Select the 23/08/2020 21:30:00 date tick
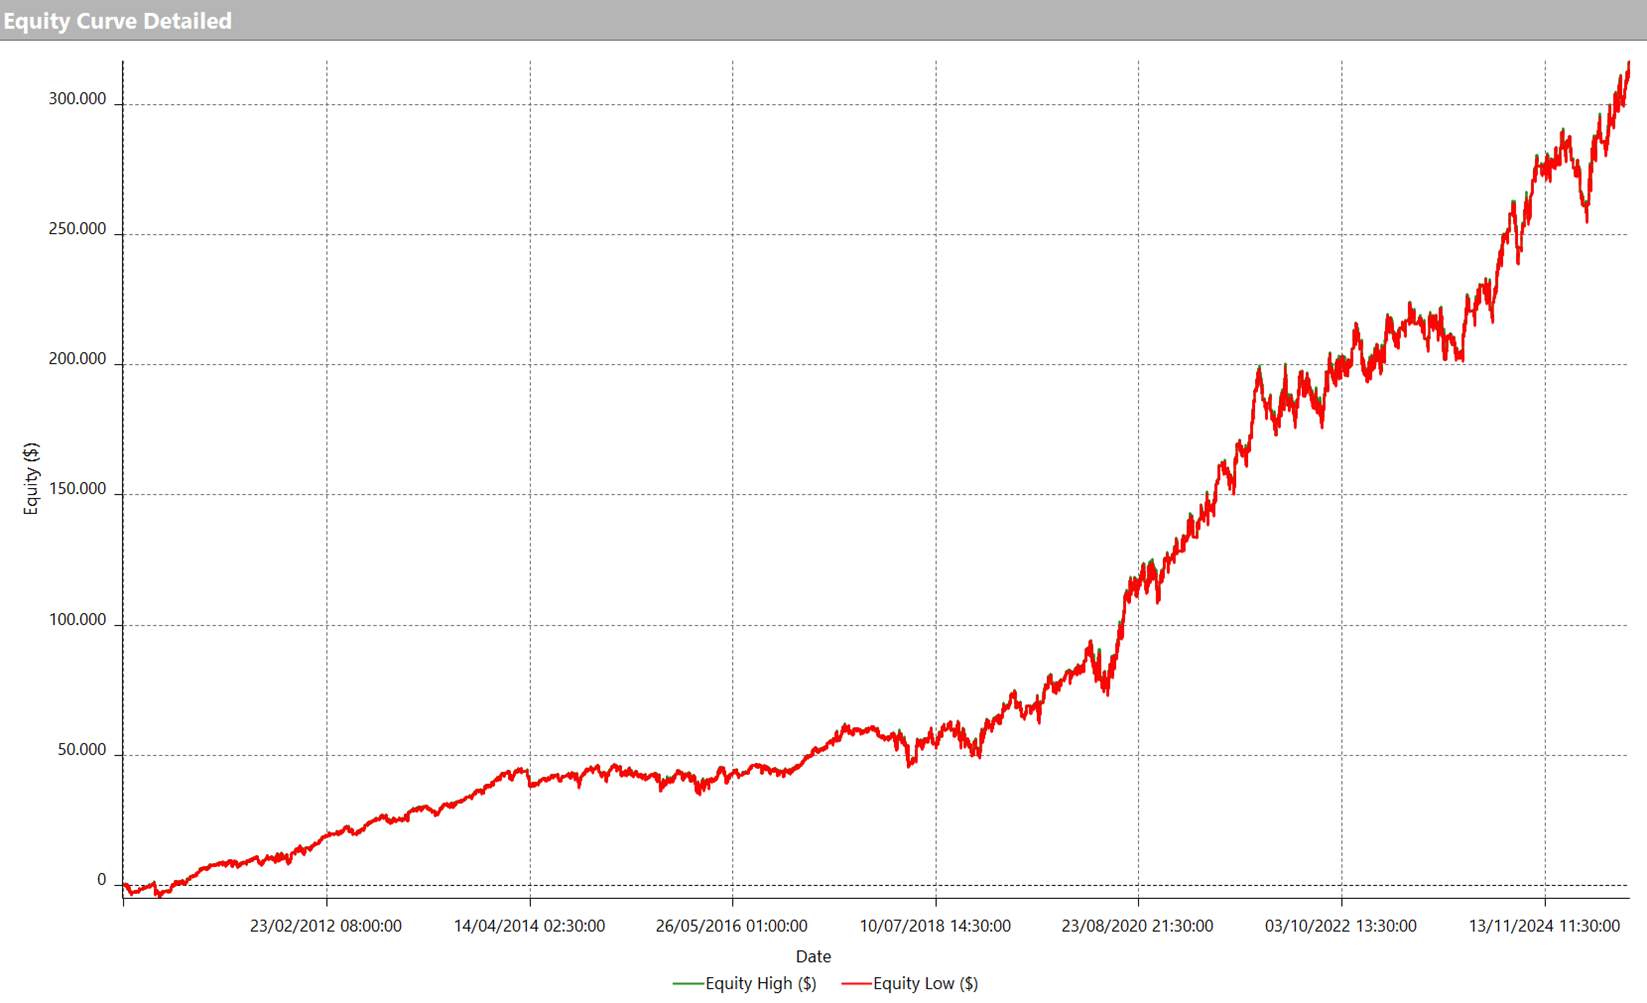The image size is (1647, 1003). coord(1138,926)
